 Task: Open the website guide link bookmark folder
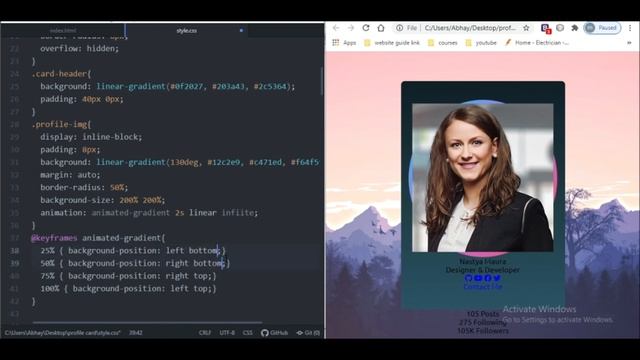391,42
